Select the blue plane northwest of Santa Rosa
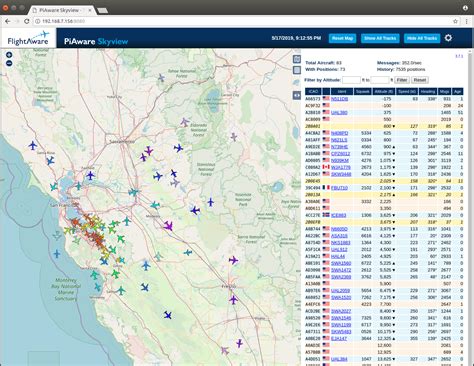Viewport: 474px width, 366px height. coord(33,145)
